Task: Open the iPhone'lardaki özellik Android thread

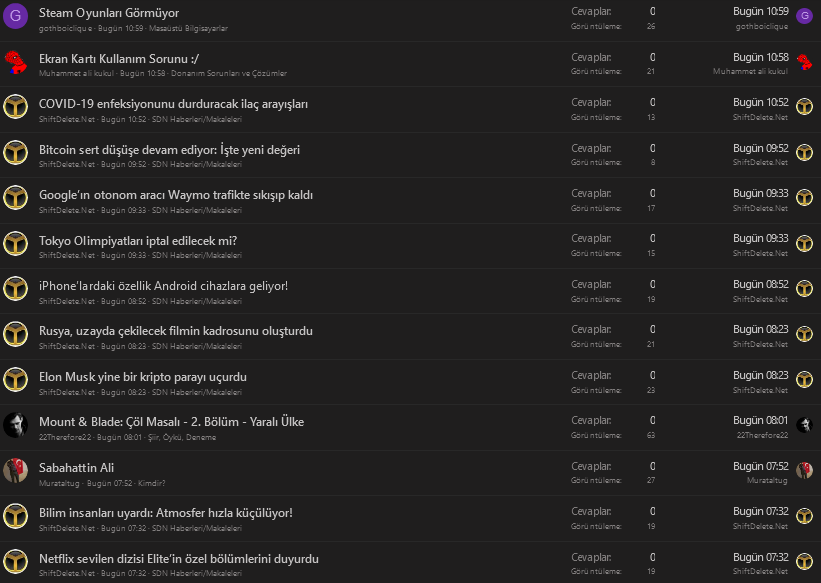Action: (x=163, y=286)
